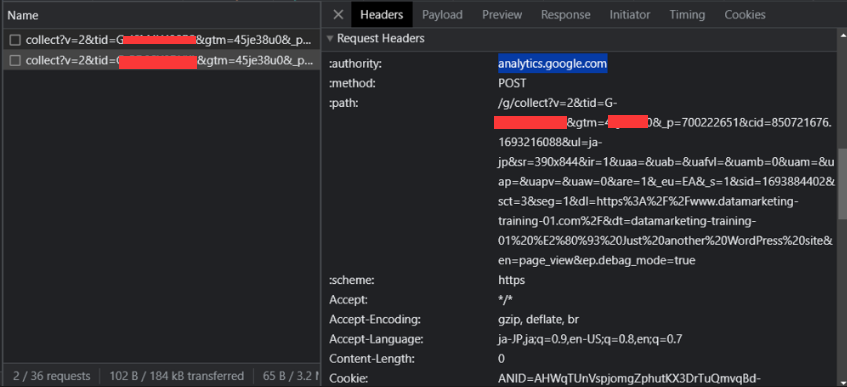Click the analytics.google.com authority value
The height and width of the screenshot is (387, 847).
pyautogui.click(x=552, y=64)
